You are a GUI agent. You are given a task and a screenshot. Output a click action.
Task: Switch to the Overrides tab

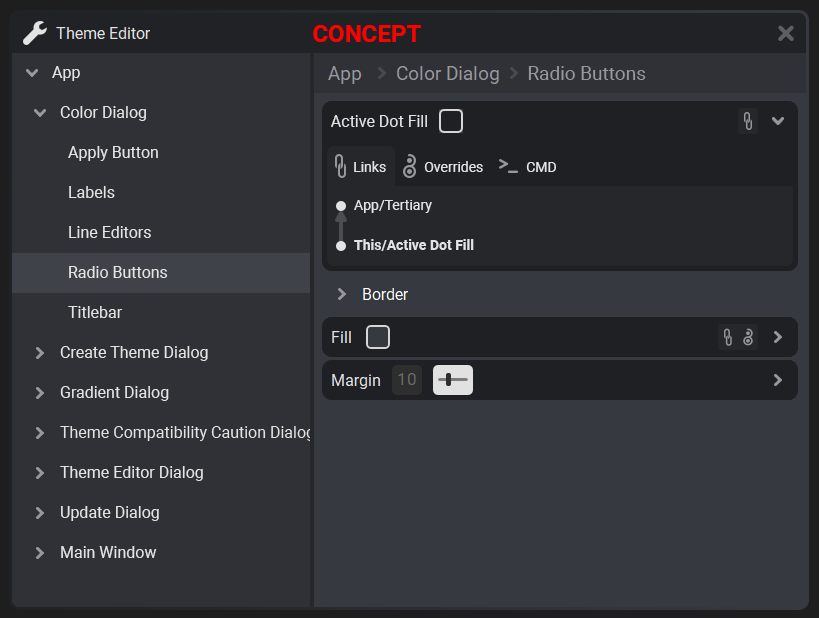click(443, 167)
